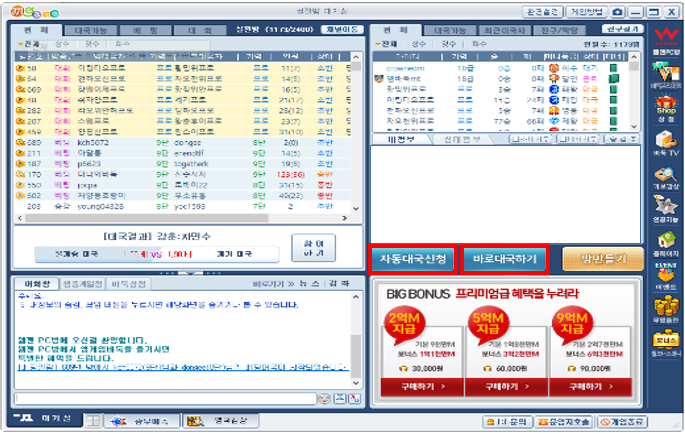This screenshot has height=434, width=685.
Task: Select room row with player young04328
Action: pyautogui.click(x=183, y=206)
